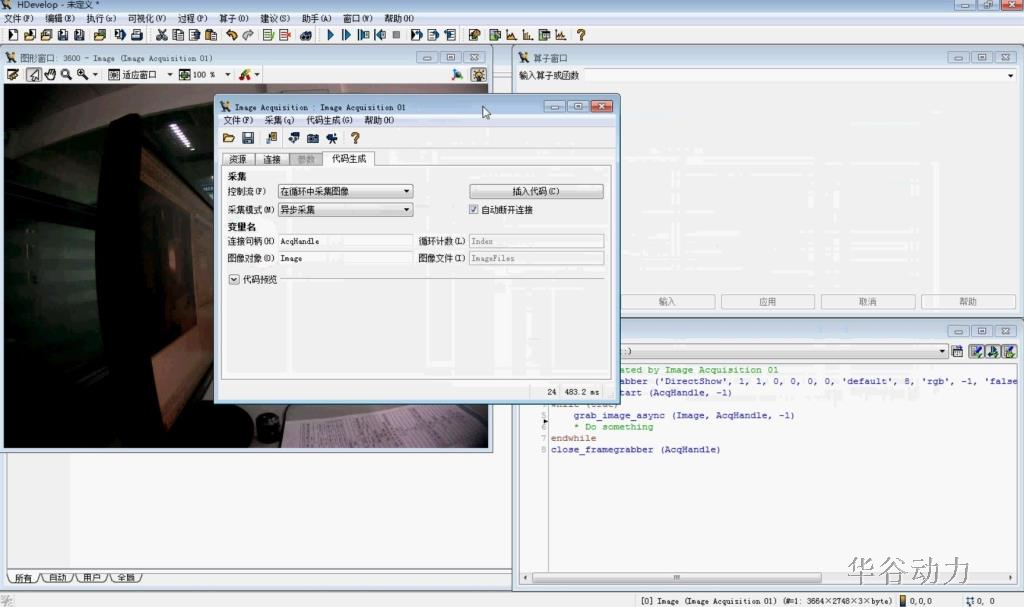
Task: Open the 适应窗口 dropdown arrow
Action: click(x=170, y=74)
